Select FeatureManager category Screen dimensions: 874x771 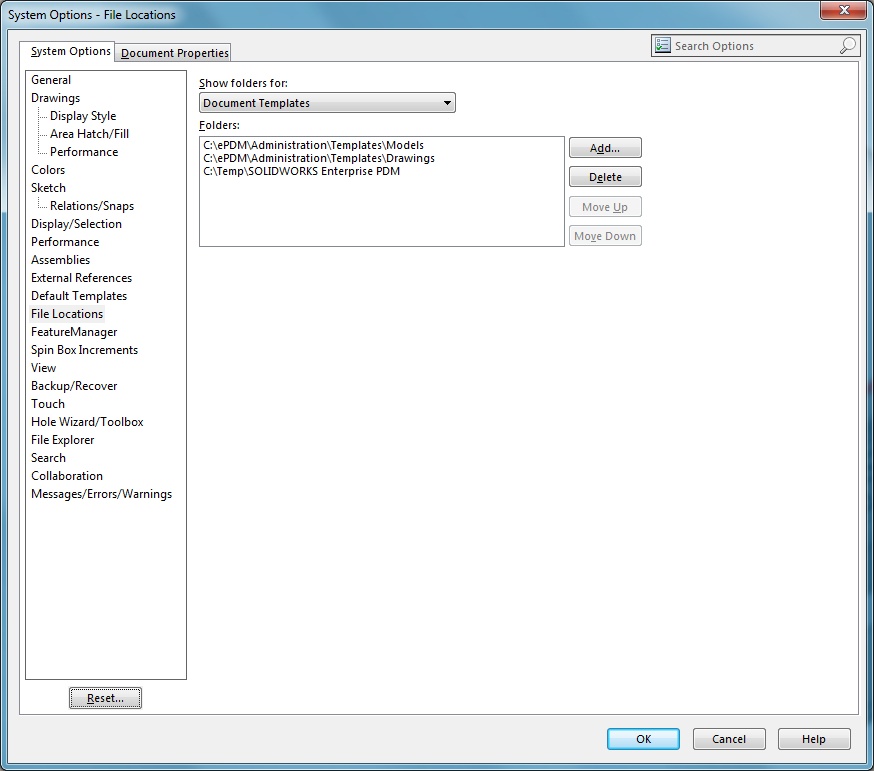point(74,332)
